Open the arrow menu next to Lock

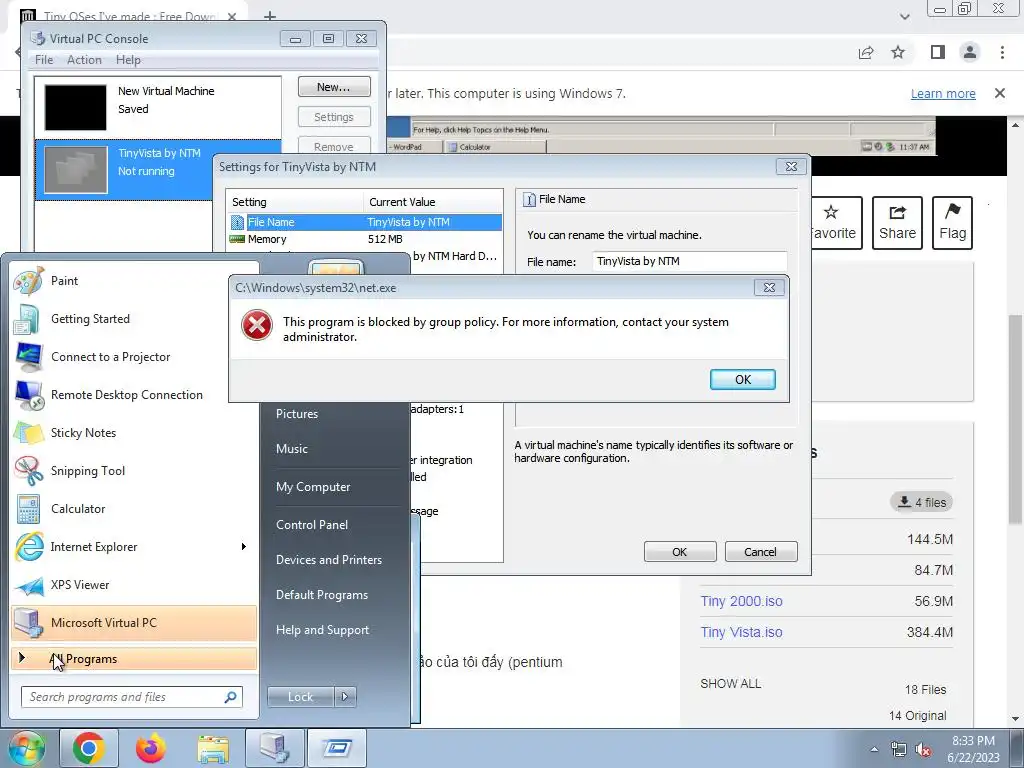pyautogui.click(x=345, y=697)
